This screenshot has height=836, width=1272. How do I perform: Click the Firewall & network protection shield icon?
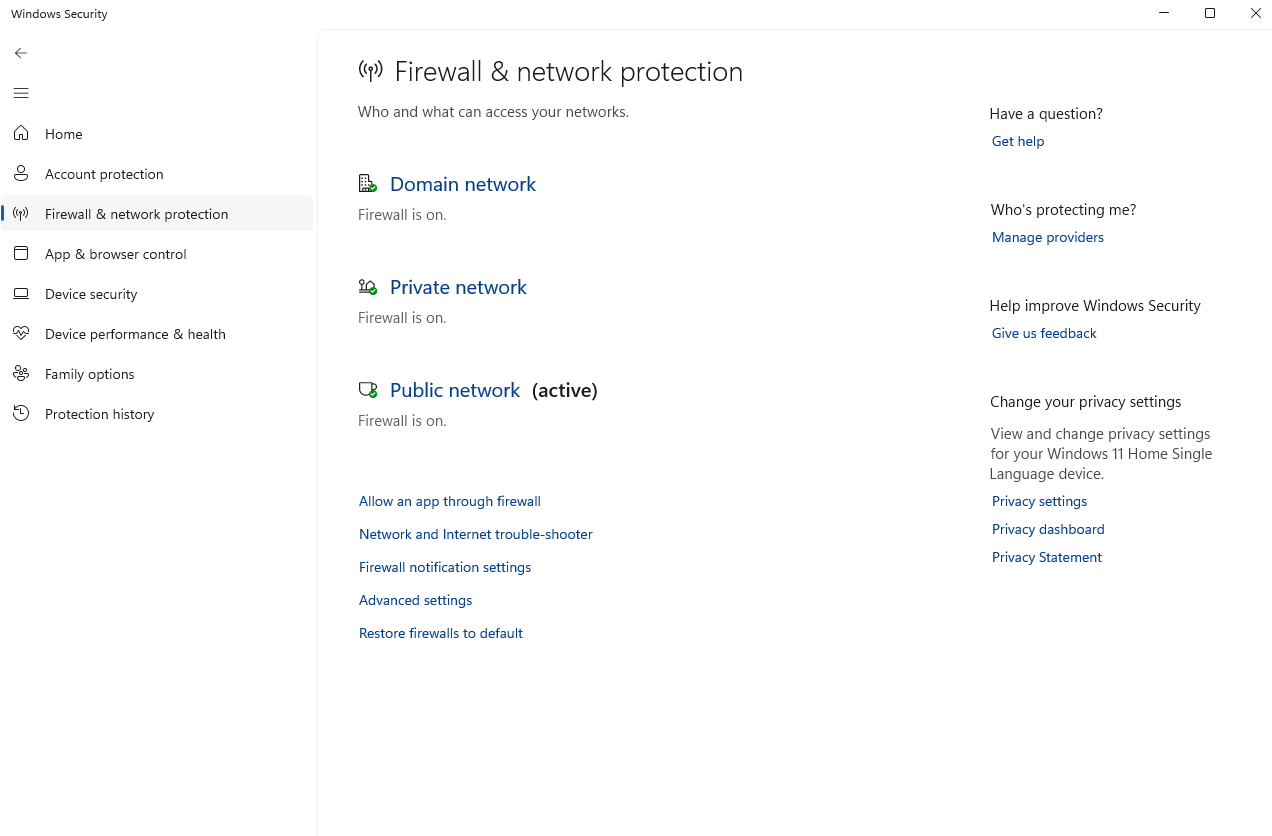pyautogui.click(x=20, y=213)
